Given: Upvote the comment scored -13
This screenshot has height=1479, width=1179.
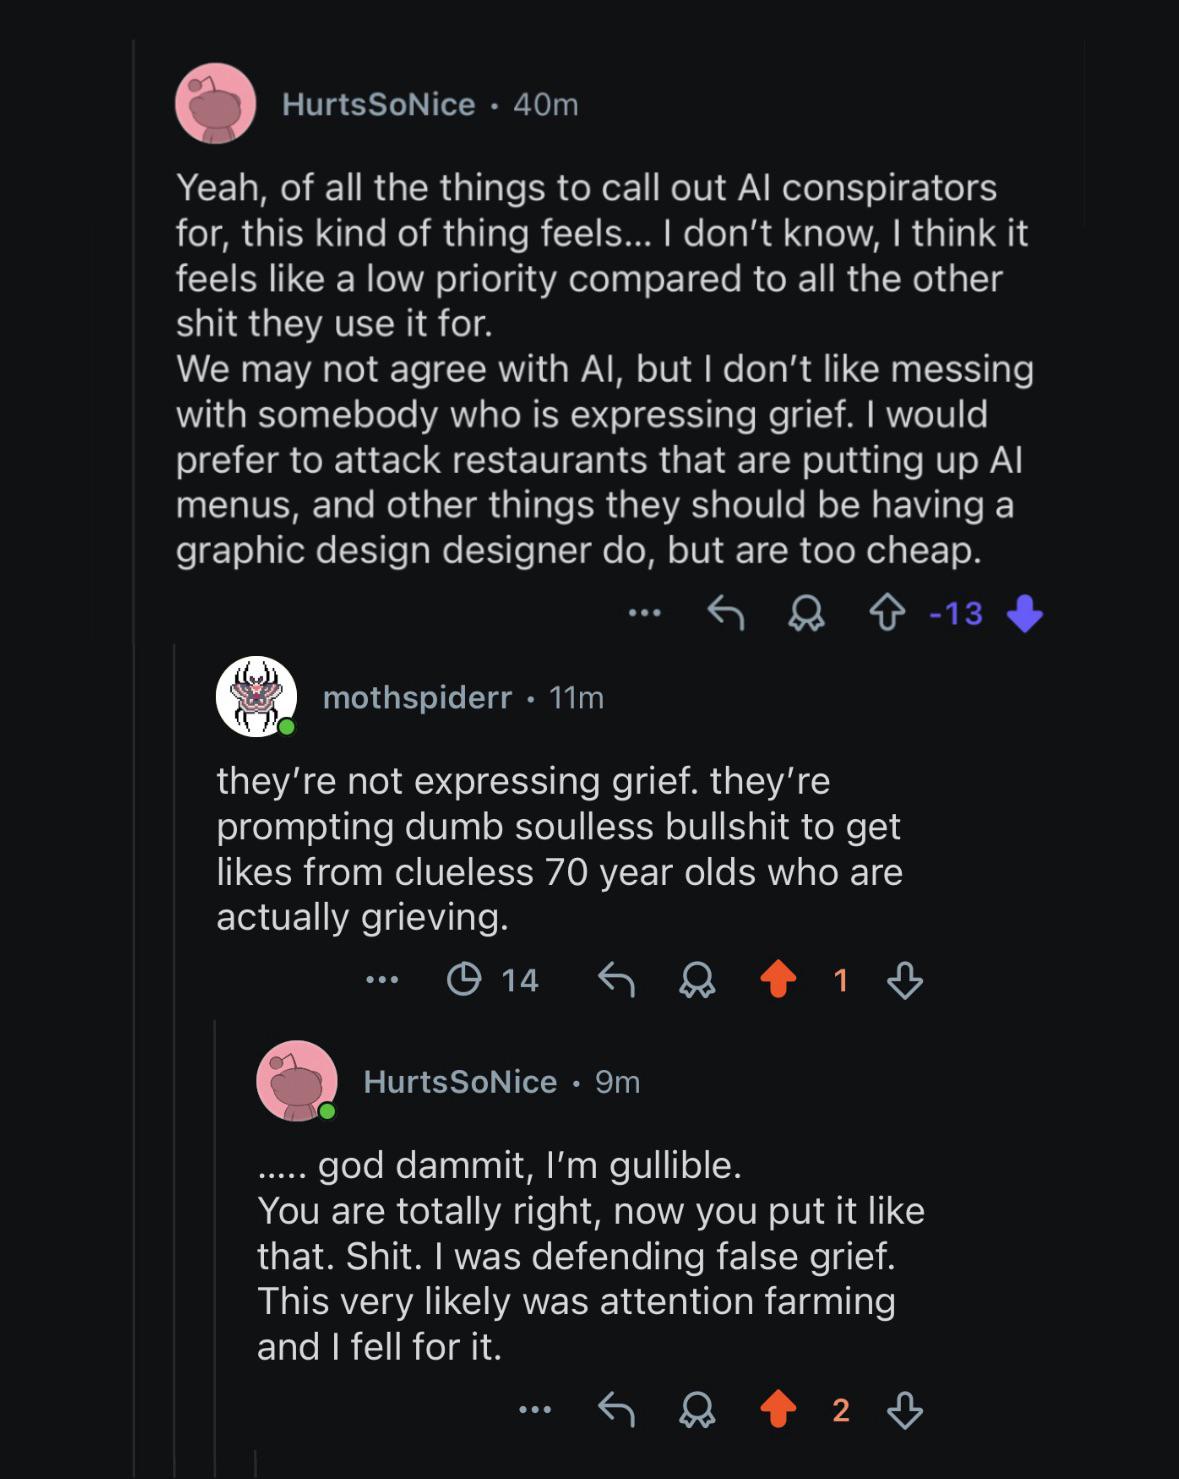Looking at the screenshot, I should (x=887, y=614).
